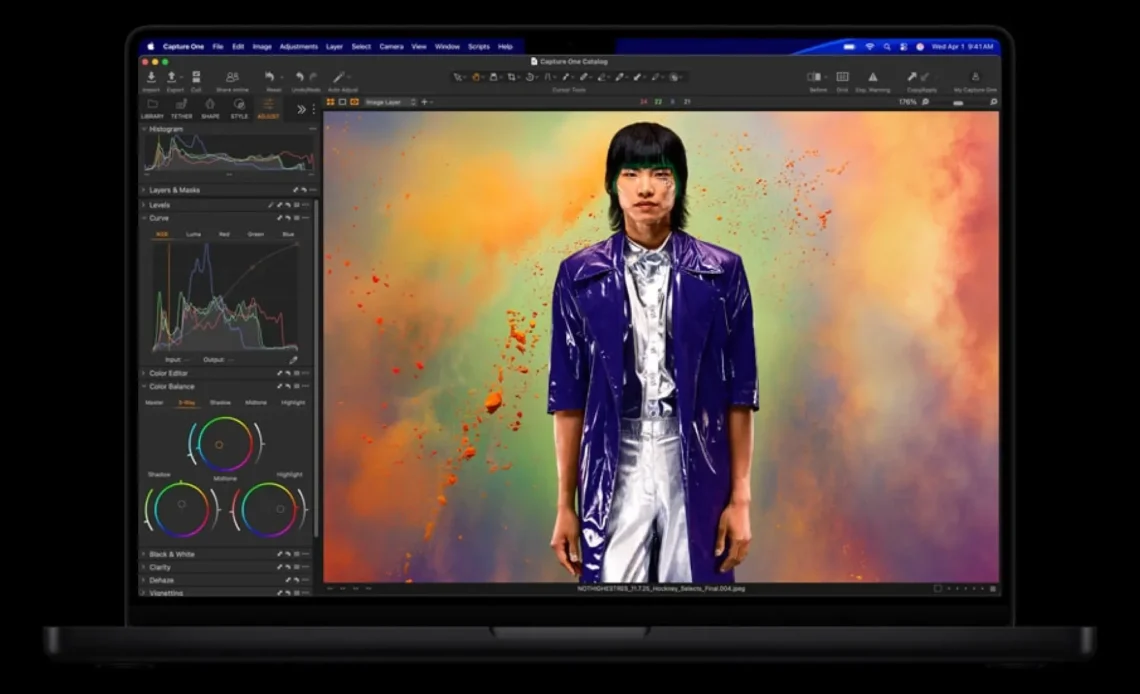Expand the Black & White panel
The width and height of the screenshot is (1140, 694).
(x=171, y=554)
